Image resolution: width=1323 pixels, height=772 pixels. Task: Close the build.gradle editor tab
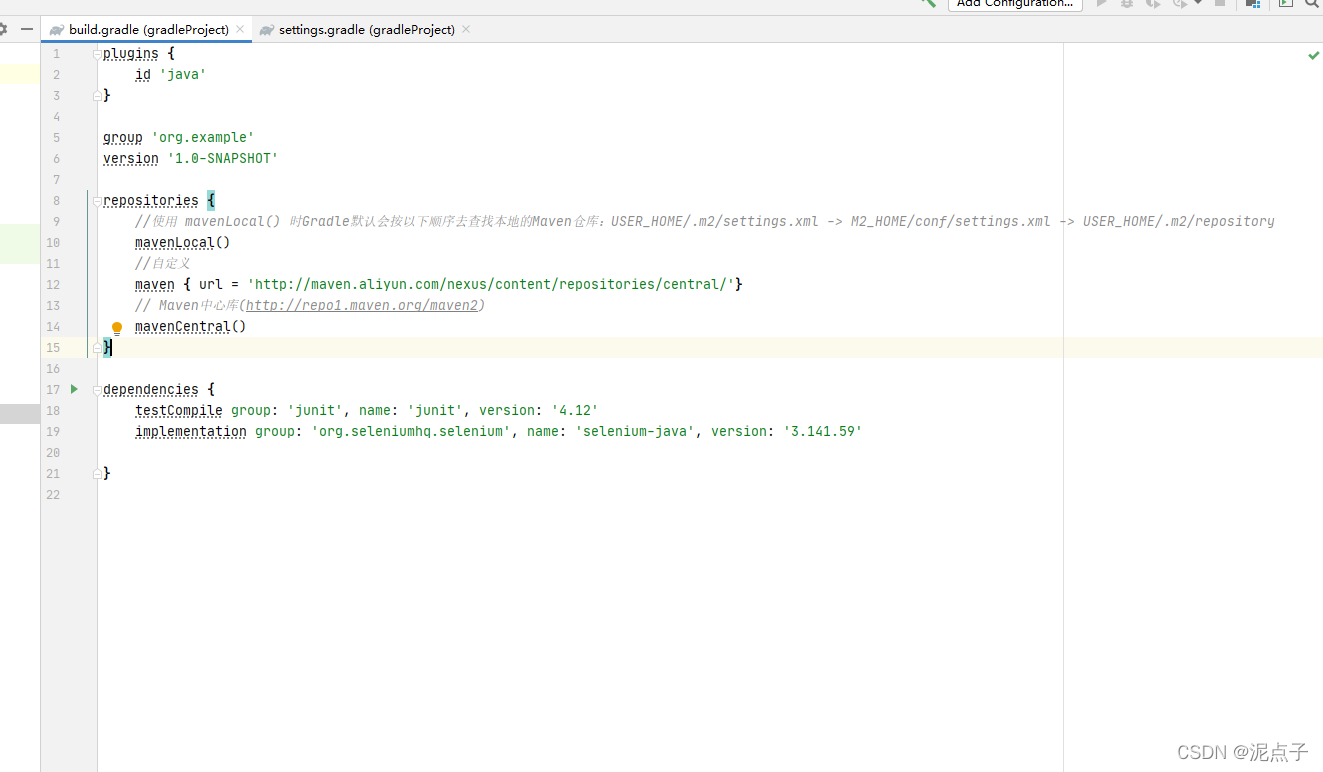[x=240, y=30]
